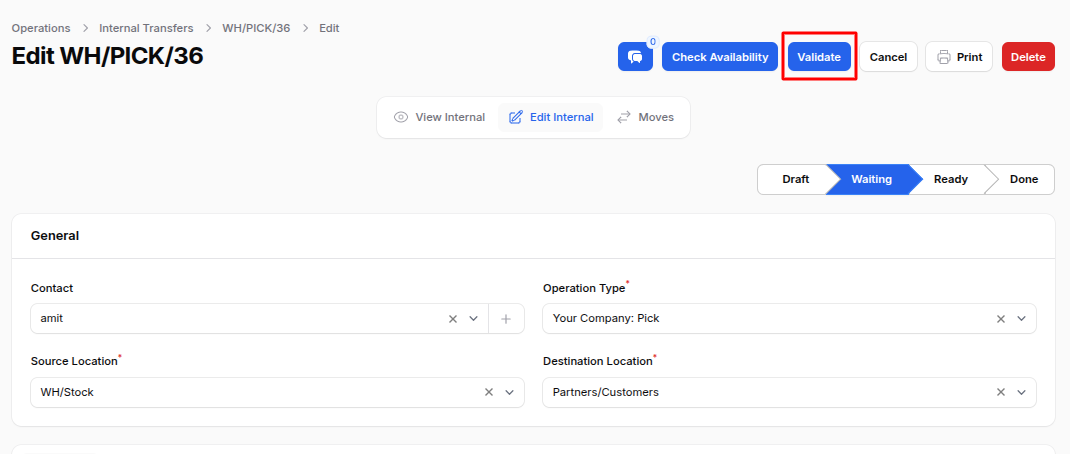Click Check Availability button
The width and height of the screenshot is (1070, 454).
coord(720,57)
